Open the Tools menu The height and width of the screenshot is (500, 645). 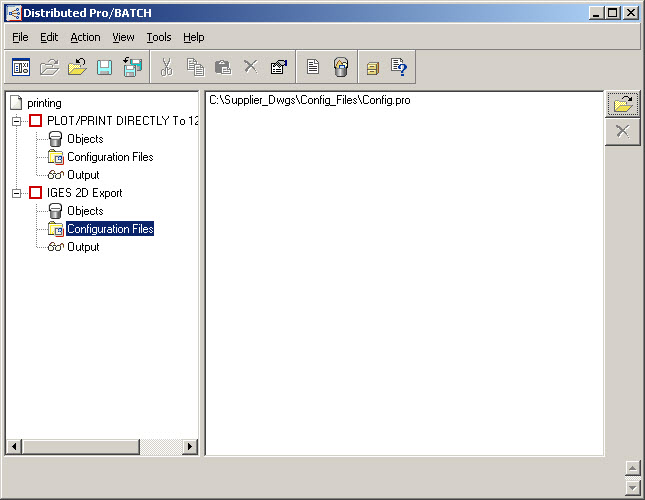coord(159,37)
